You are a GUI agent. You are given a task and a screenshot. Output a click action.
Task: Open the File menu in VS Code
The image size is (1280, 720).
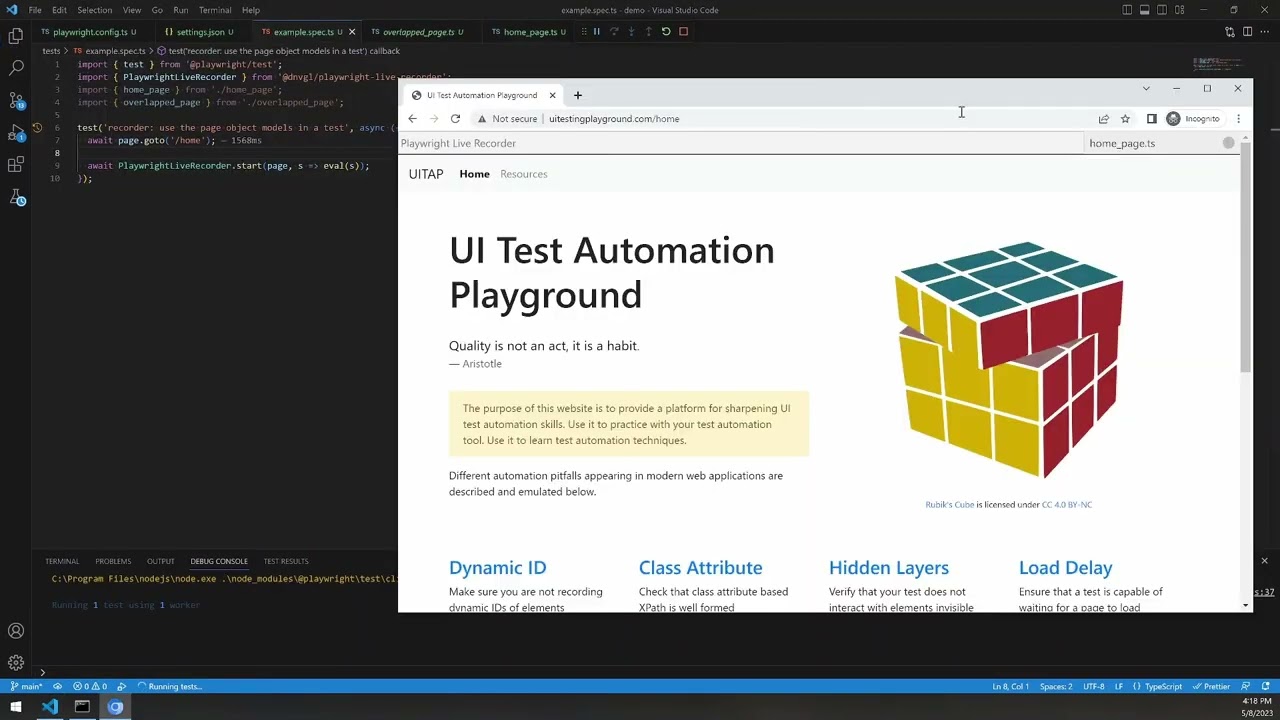pyautogui.click(x=35, y=10)
